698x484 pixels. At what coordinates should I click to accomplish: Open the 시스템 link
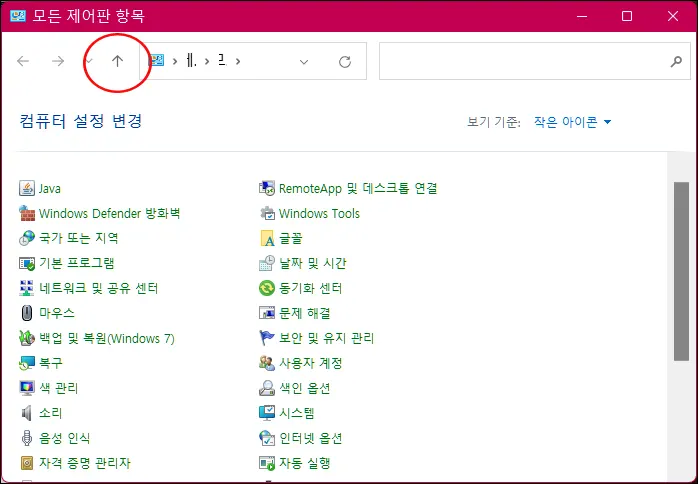click(x=297, y=413)
